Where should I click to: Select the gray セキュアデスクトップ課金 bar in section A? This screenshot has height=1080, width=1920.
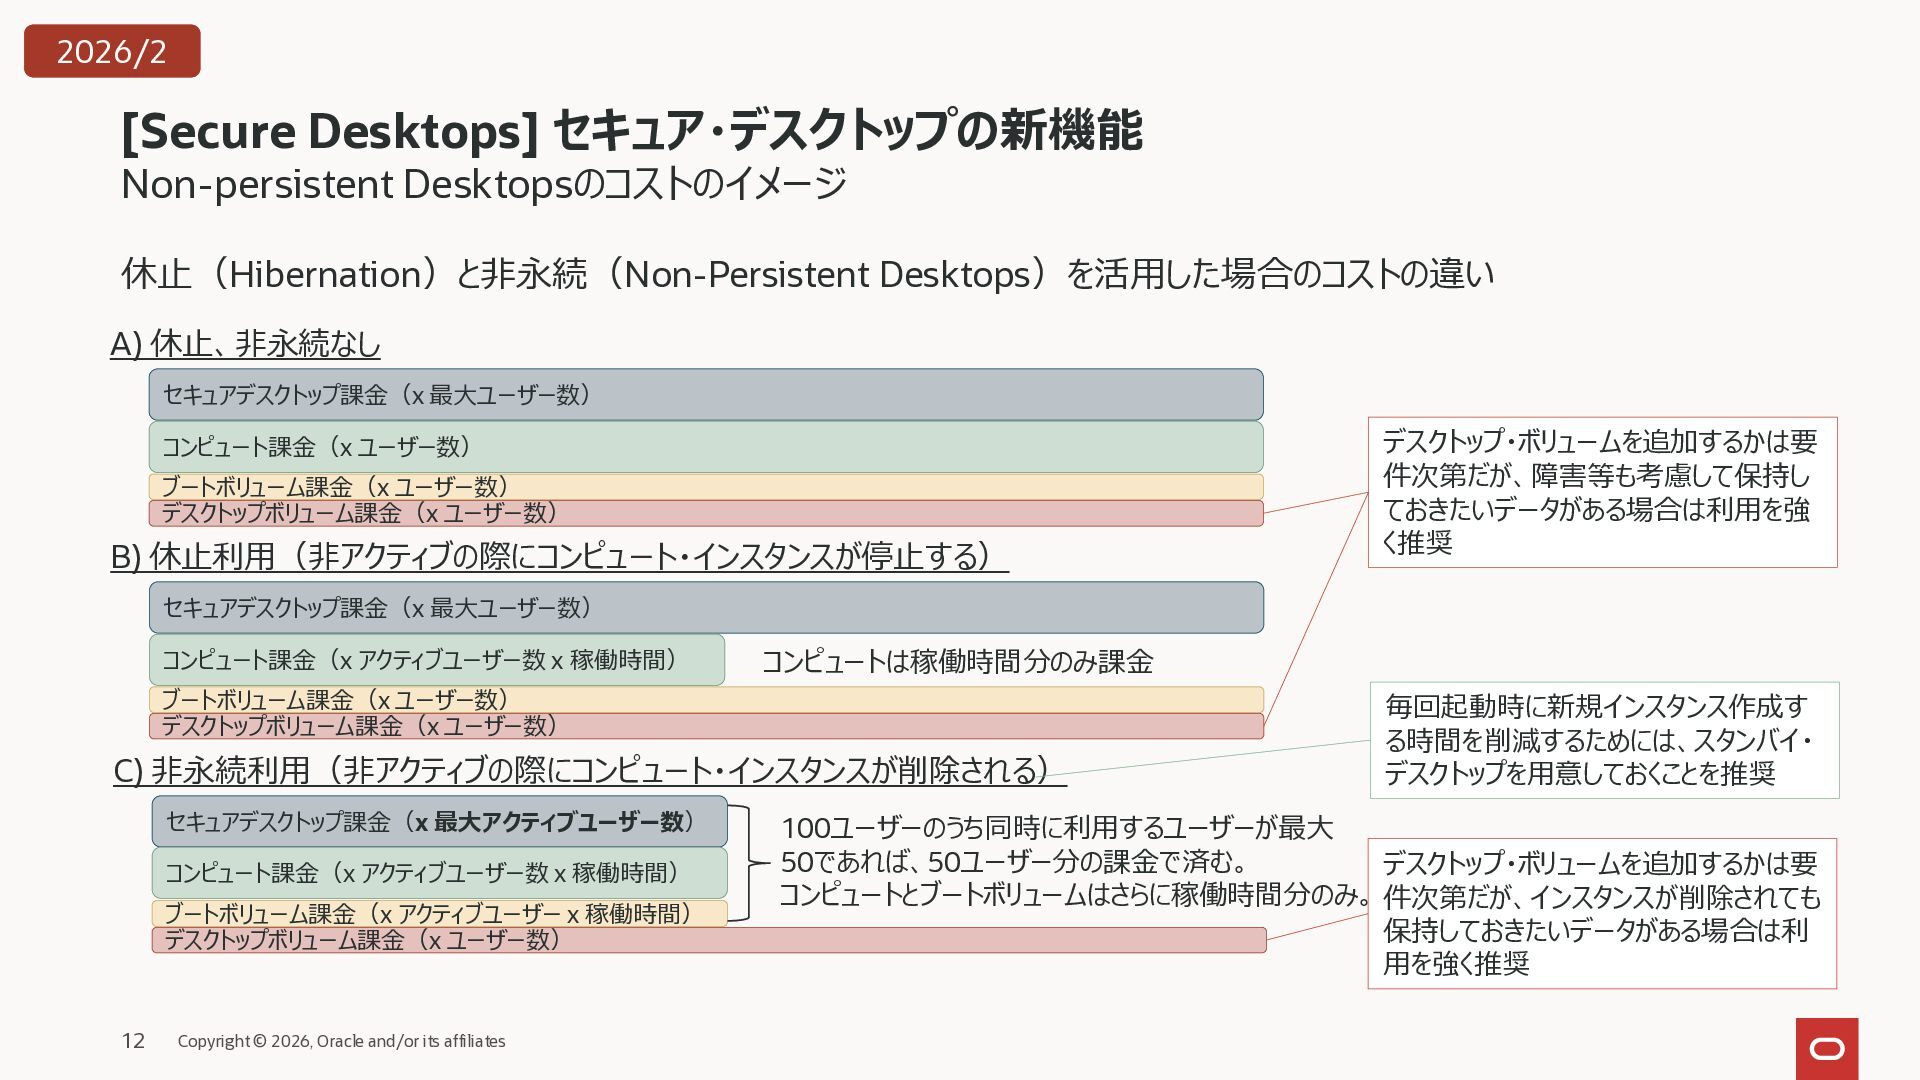click(705, 395)
